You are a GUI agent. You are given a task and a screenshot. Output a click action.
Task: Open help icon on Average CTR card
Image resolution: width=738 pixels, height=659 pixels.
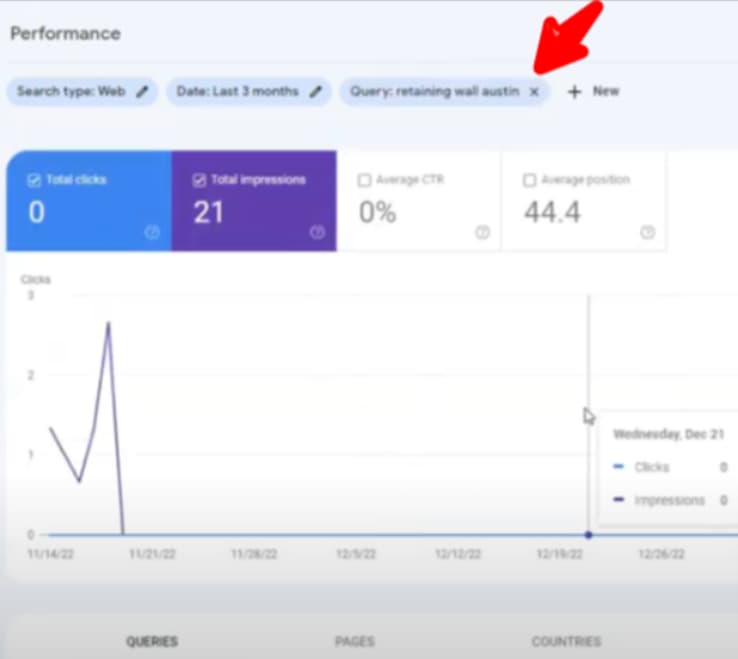[482, 232]
